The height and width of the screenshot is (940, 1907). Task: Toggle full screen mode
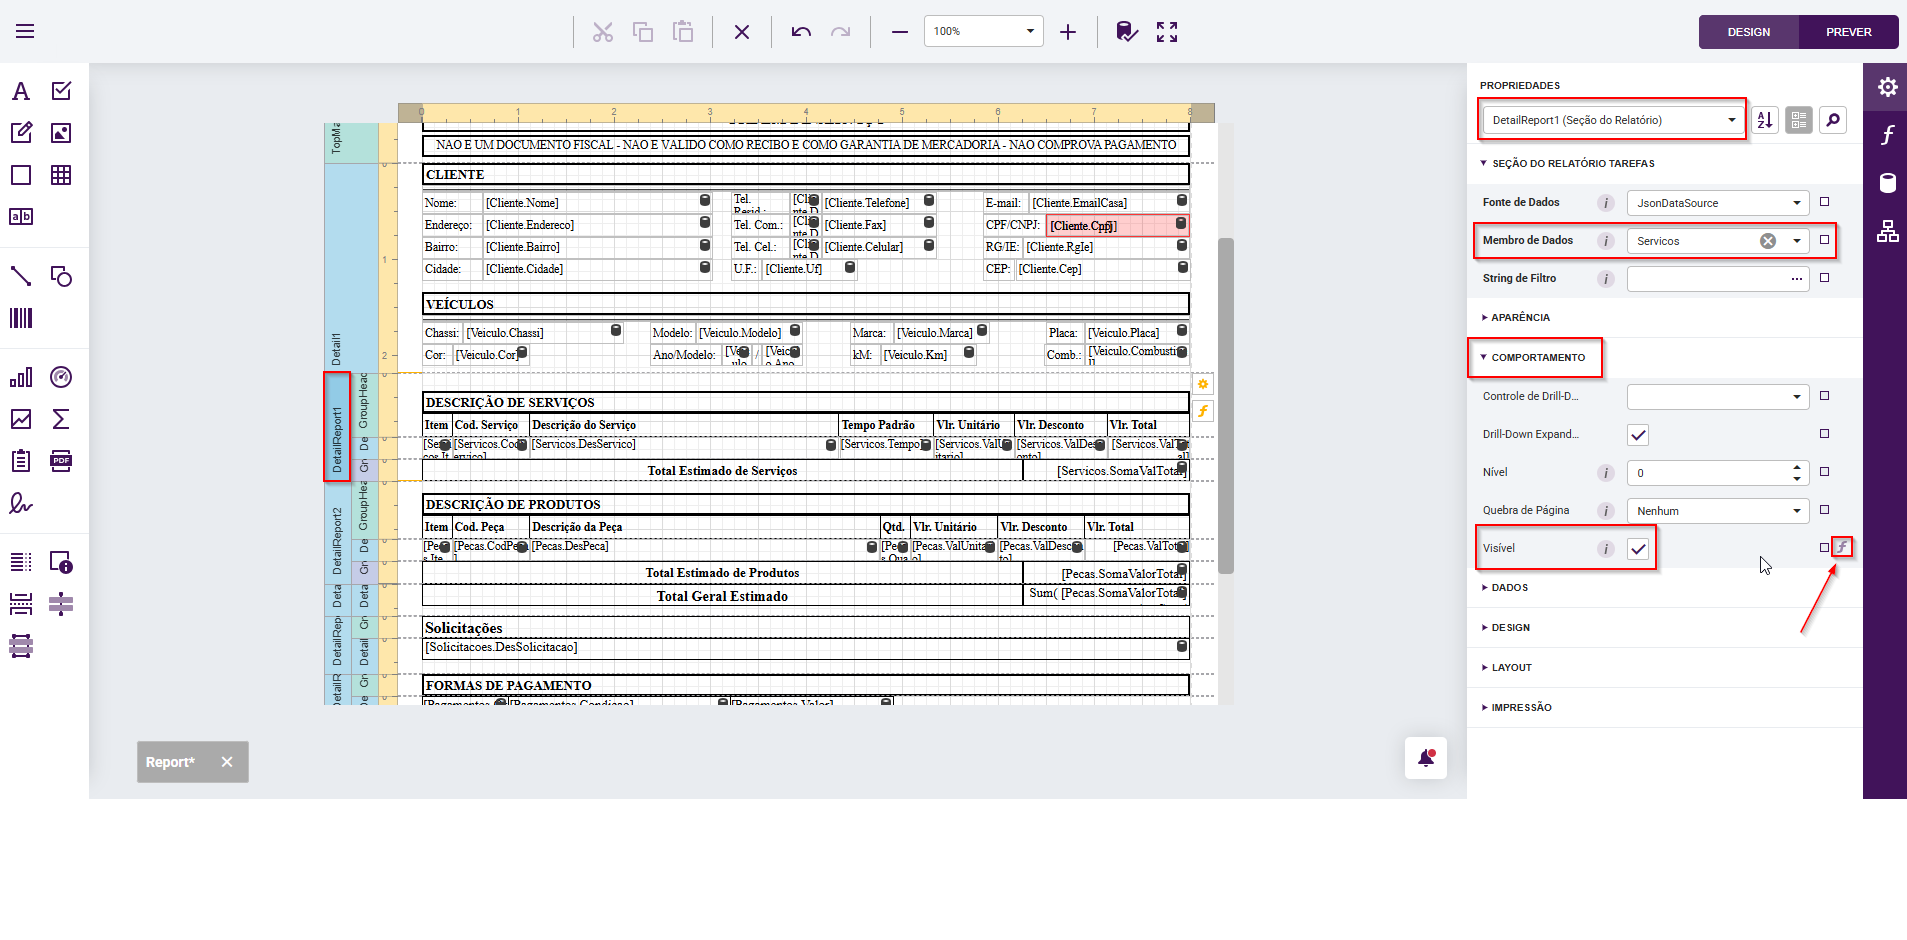pyautogui.click(x=1167, y=32)
